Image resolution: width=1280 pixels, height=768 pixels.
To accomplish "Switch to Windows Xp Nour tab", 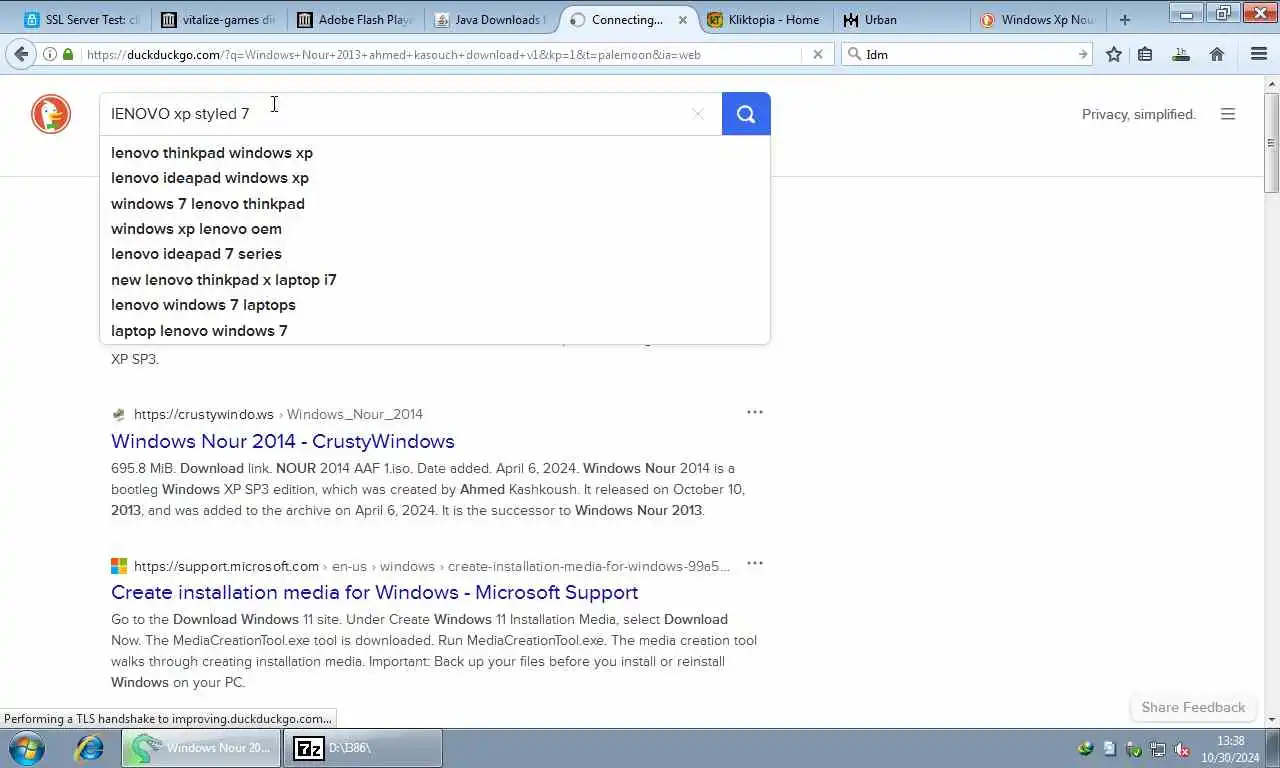I will [x=1037, y=19].
